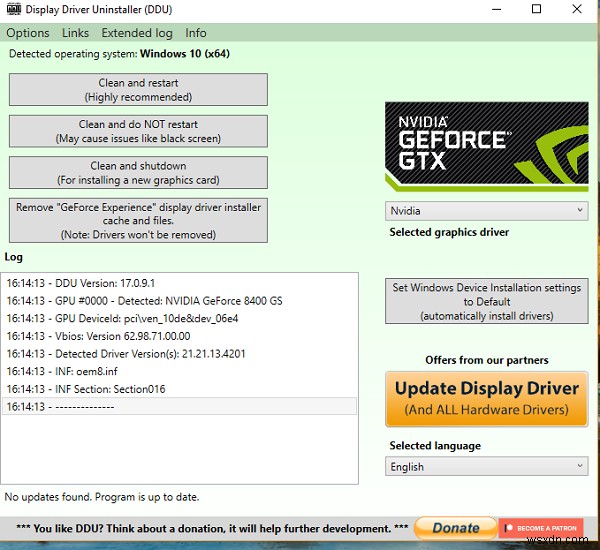The height and width of the screenshot is (550, 600).
Task: Click the Patreon icon on the patron button
Action: 508,528
